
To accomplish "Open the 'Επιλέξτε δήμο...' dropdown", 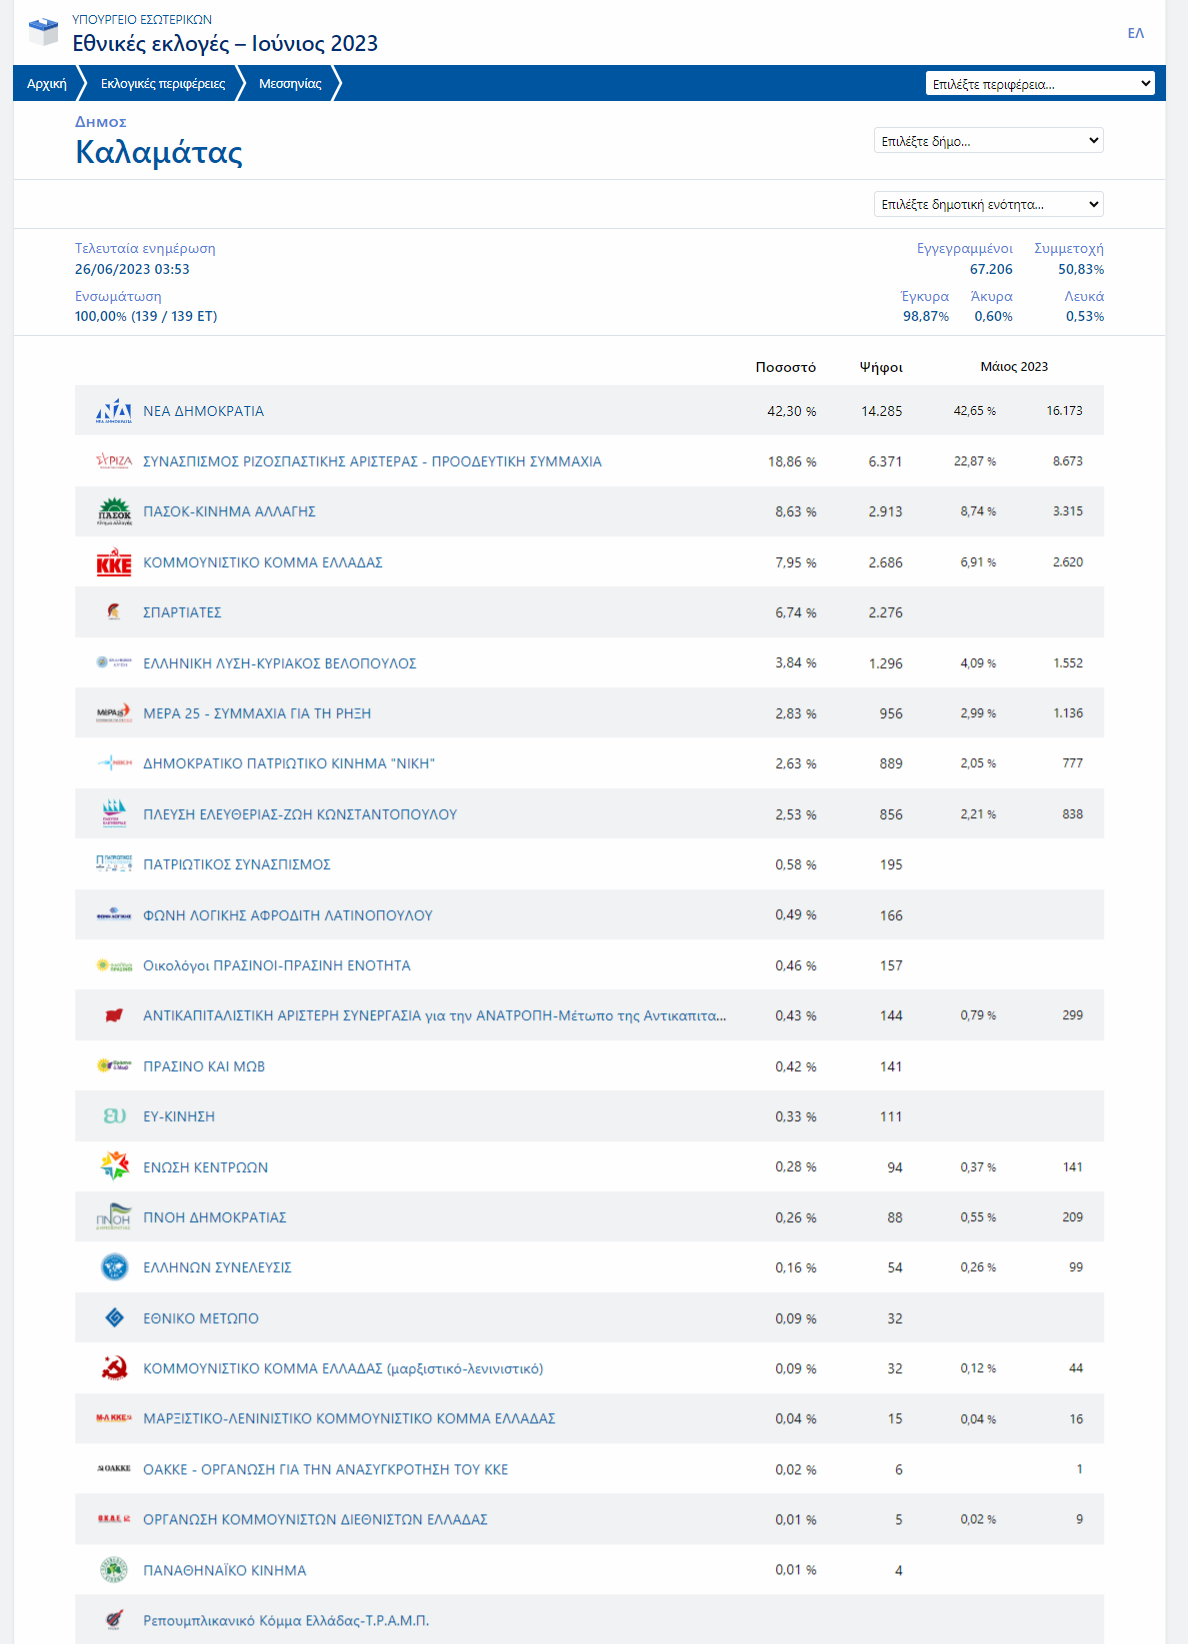I will pos(988,141).
